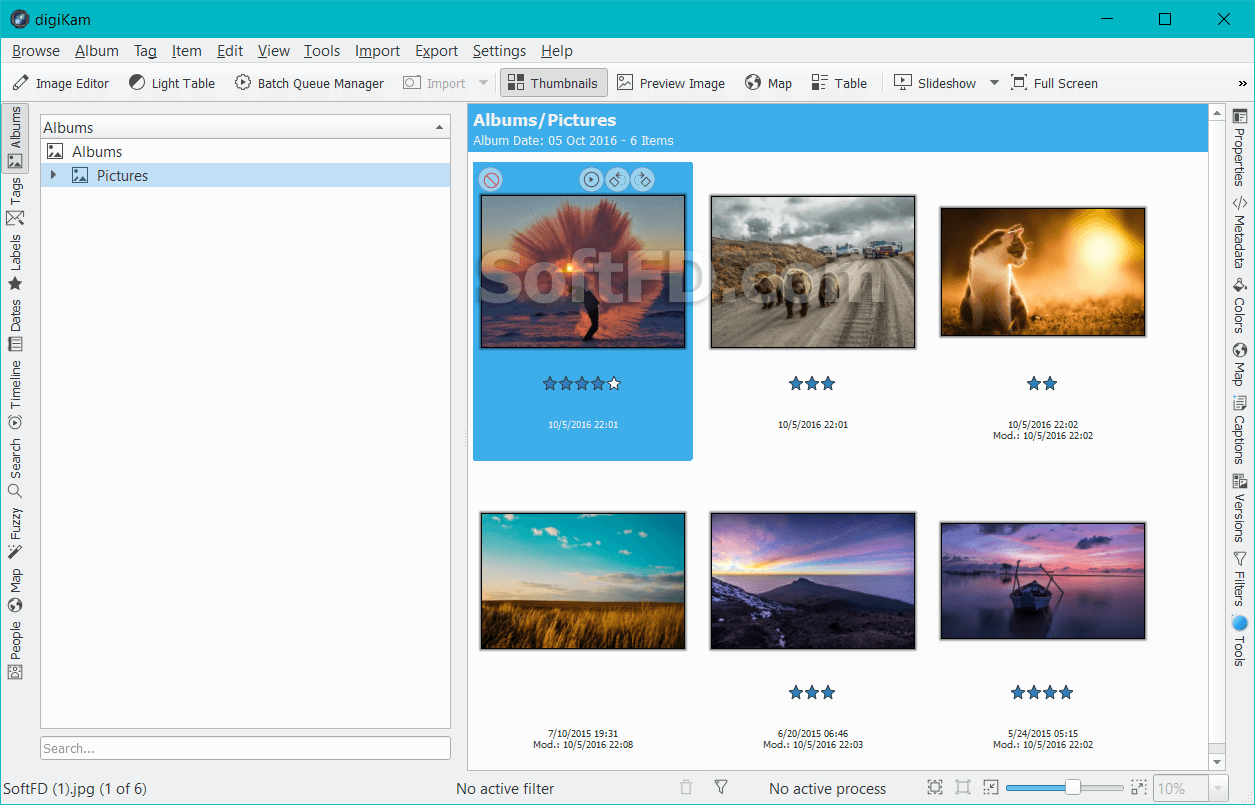This screenshot has width=1255, height=805.
Task: Click the album Search input field
Action: 245,748
